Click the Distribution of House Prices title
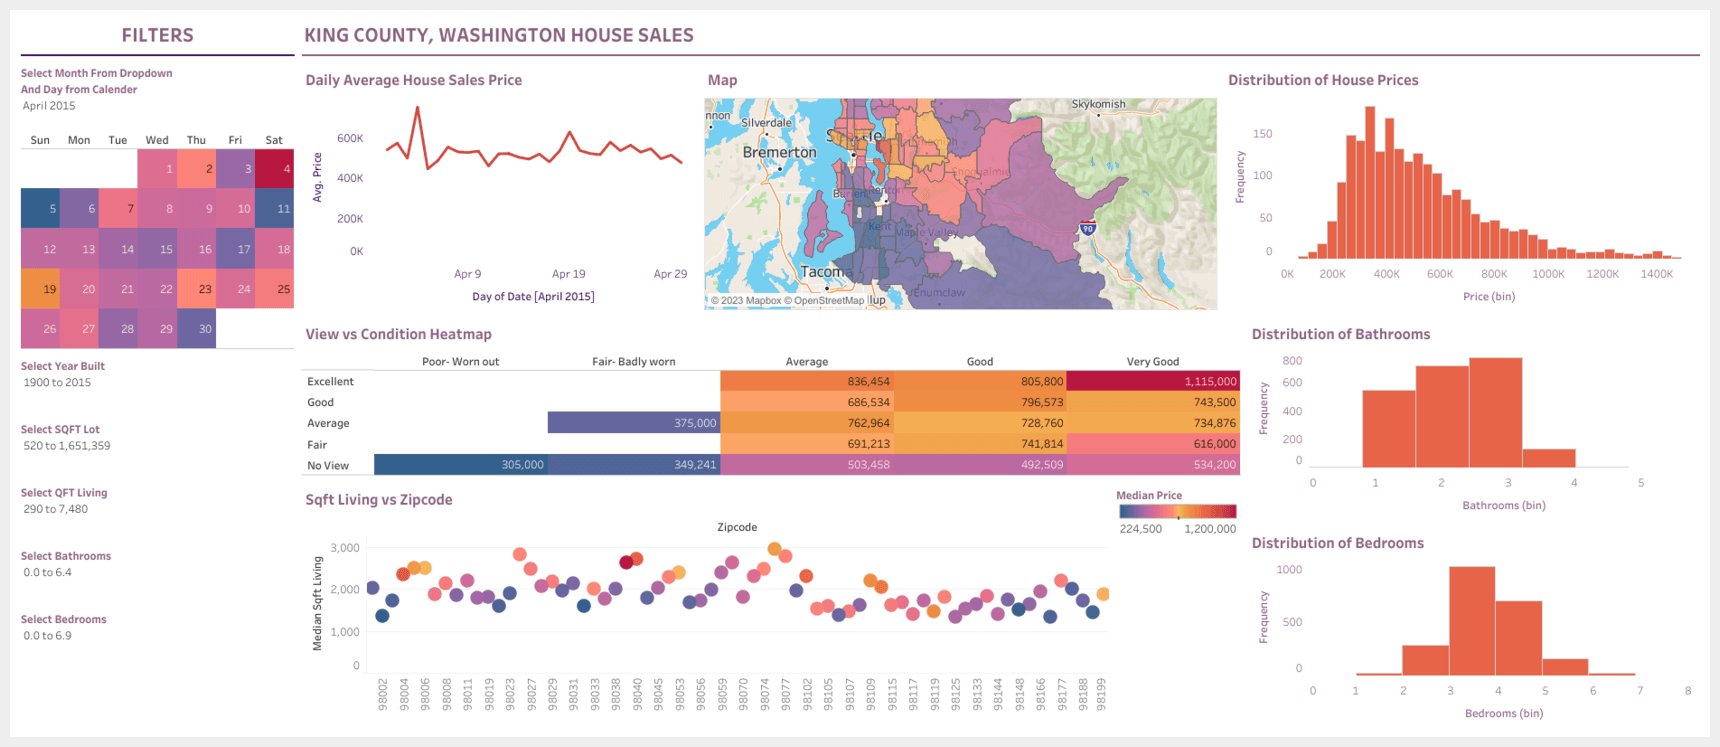The height and width of the screenshot is (747, 1720). point(1323,80)
